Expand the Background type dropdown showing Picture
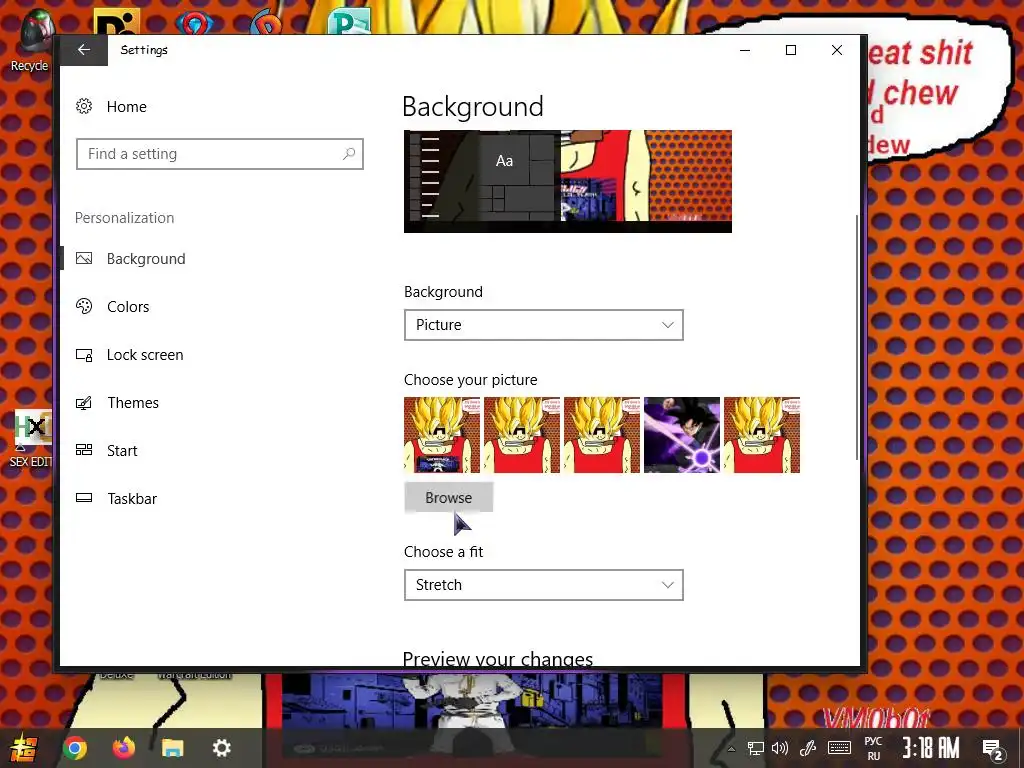Screen dimensions: 1024x768 (543, 325)
